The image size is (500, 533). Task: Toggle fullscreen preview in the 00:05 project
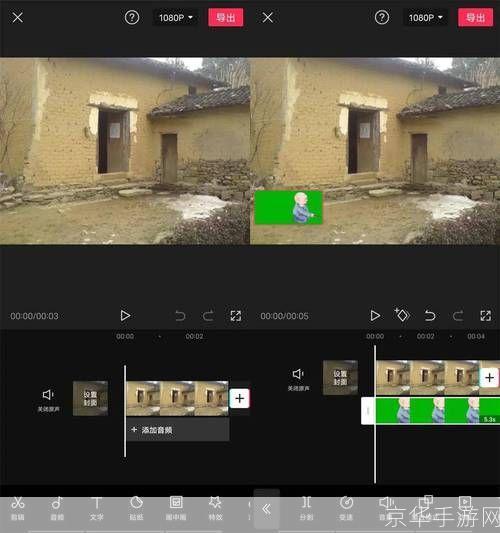485,316
